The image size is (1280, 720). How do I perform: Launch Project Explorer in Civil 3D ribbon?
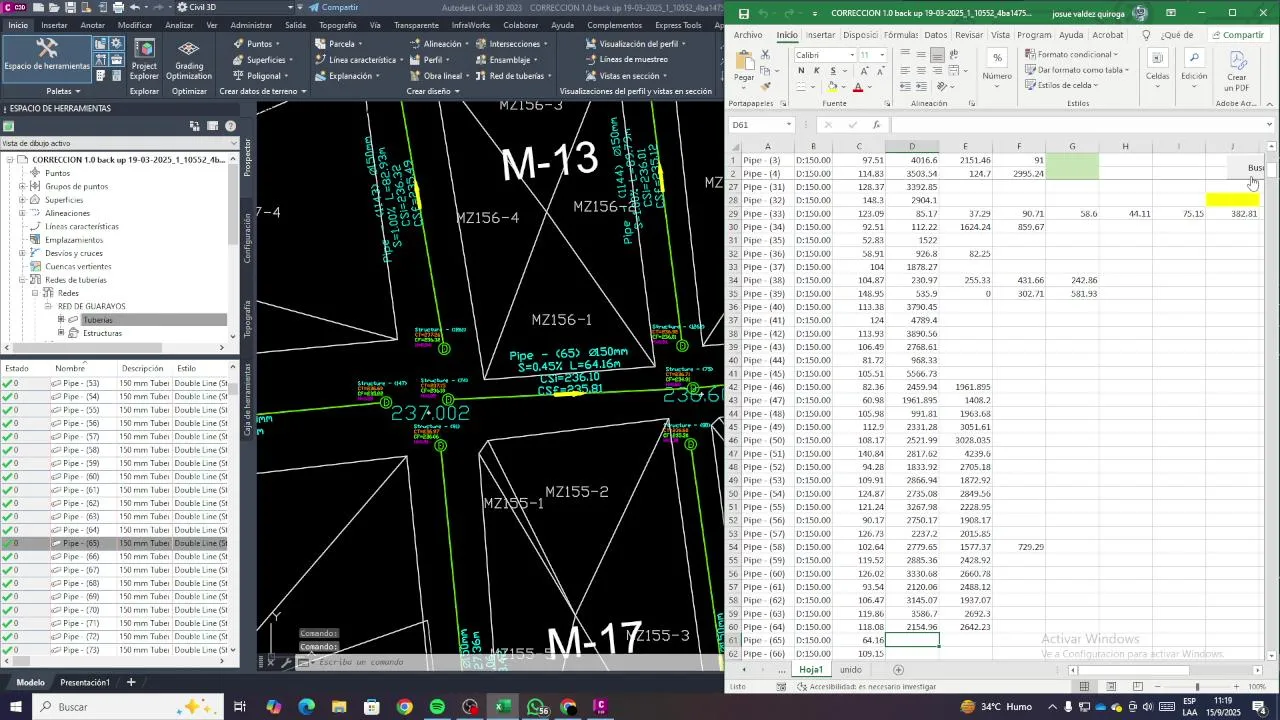point(144,60)
